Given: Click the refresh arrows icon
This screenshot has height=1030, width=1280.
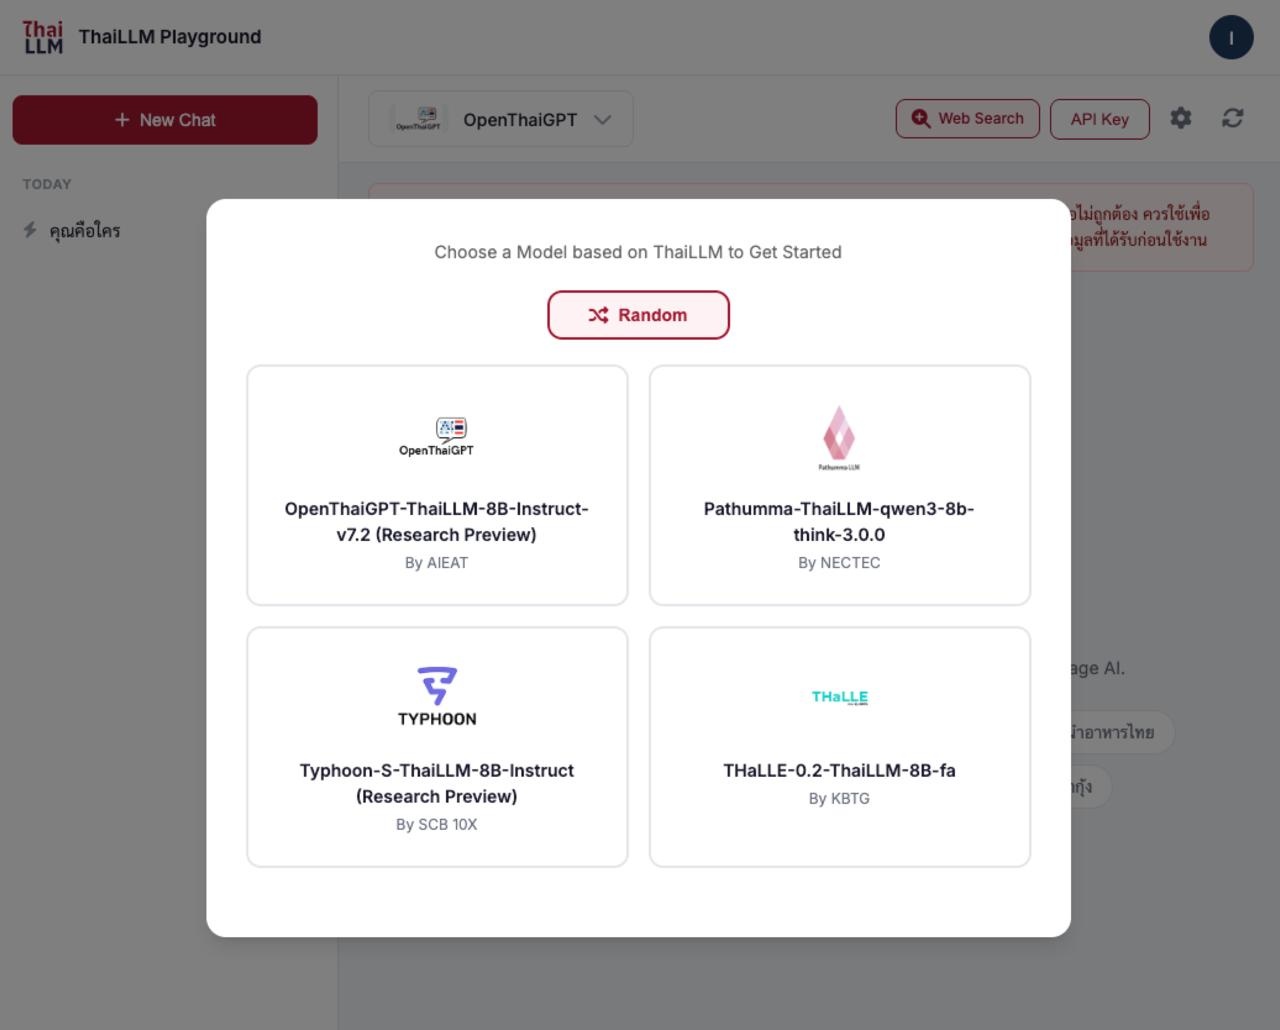Looking at the screenshot, I should pyautogui.click(x=1233, y=118).
